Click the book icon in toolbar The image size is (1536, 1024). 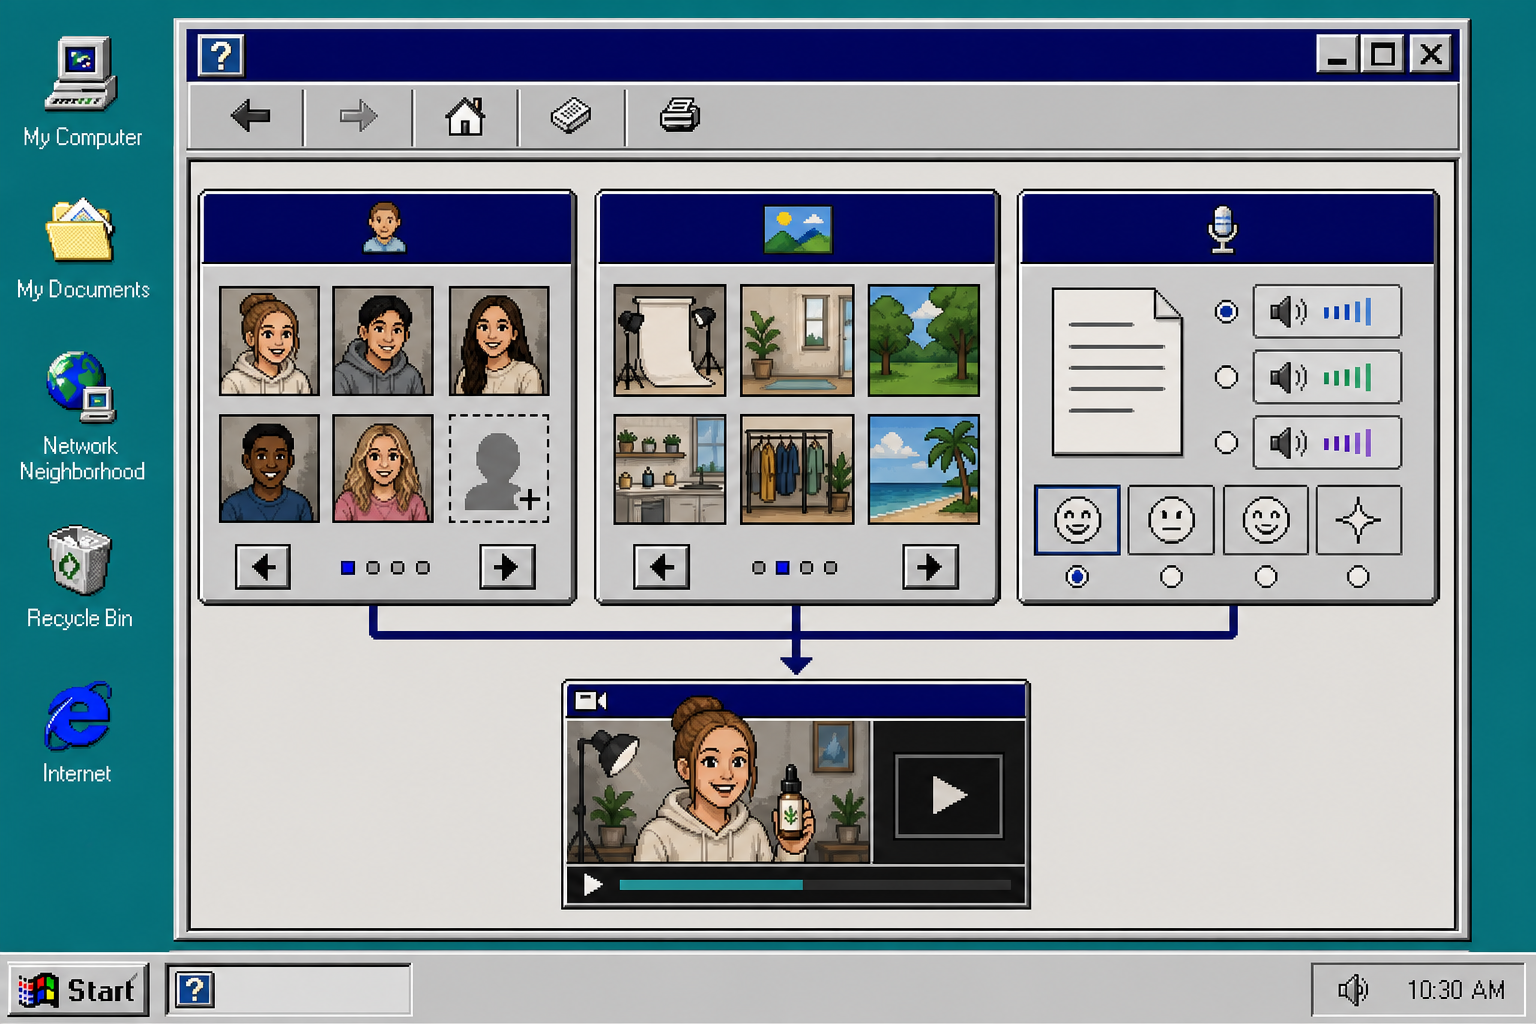pos(571,116)
